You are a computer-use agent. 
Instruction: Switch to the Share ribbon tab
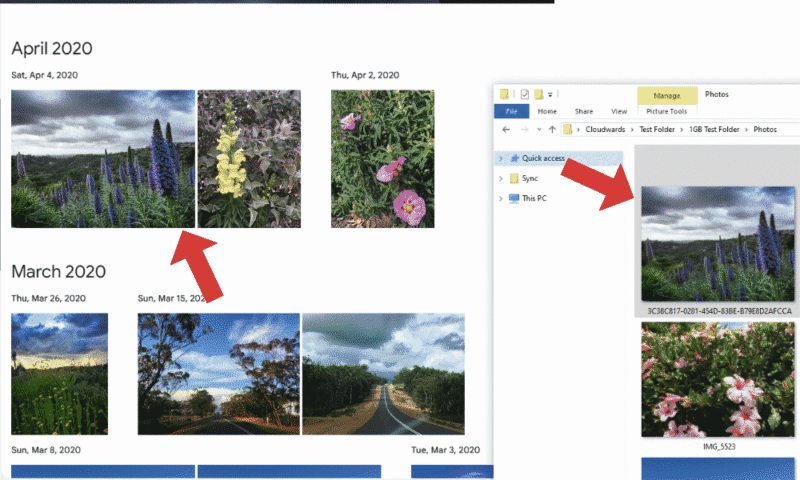pyautogui.click(x=584, y=111)
